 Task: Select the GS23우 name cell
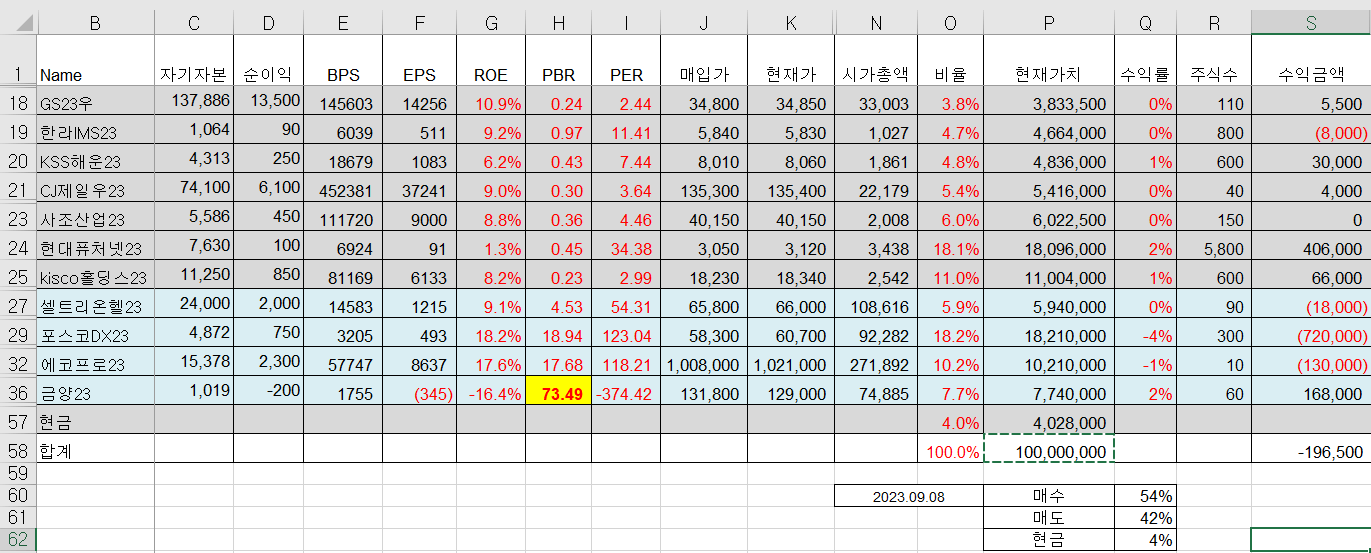(95, 102)
